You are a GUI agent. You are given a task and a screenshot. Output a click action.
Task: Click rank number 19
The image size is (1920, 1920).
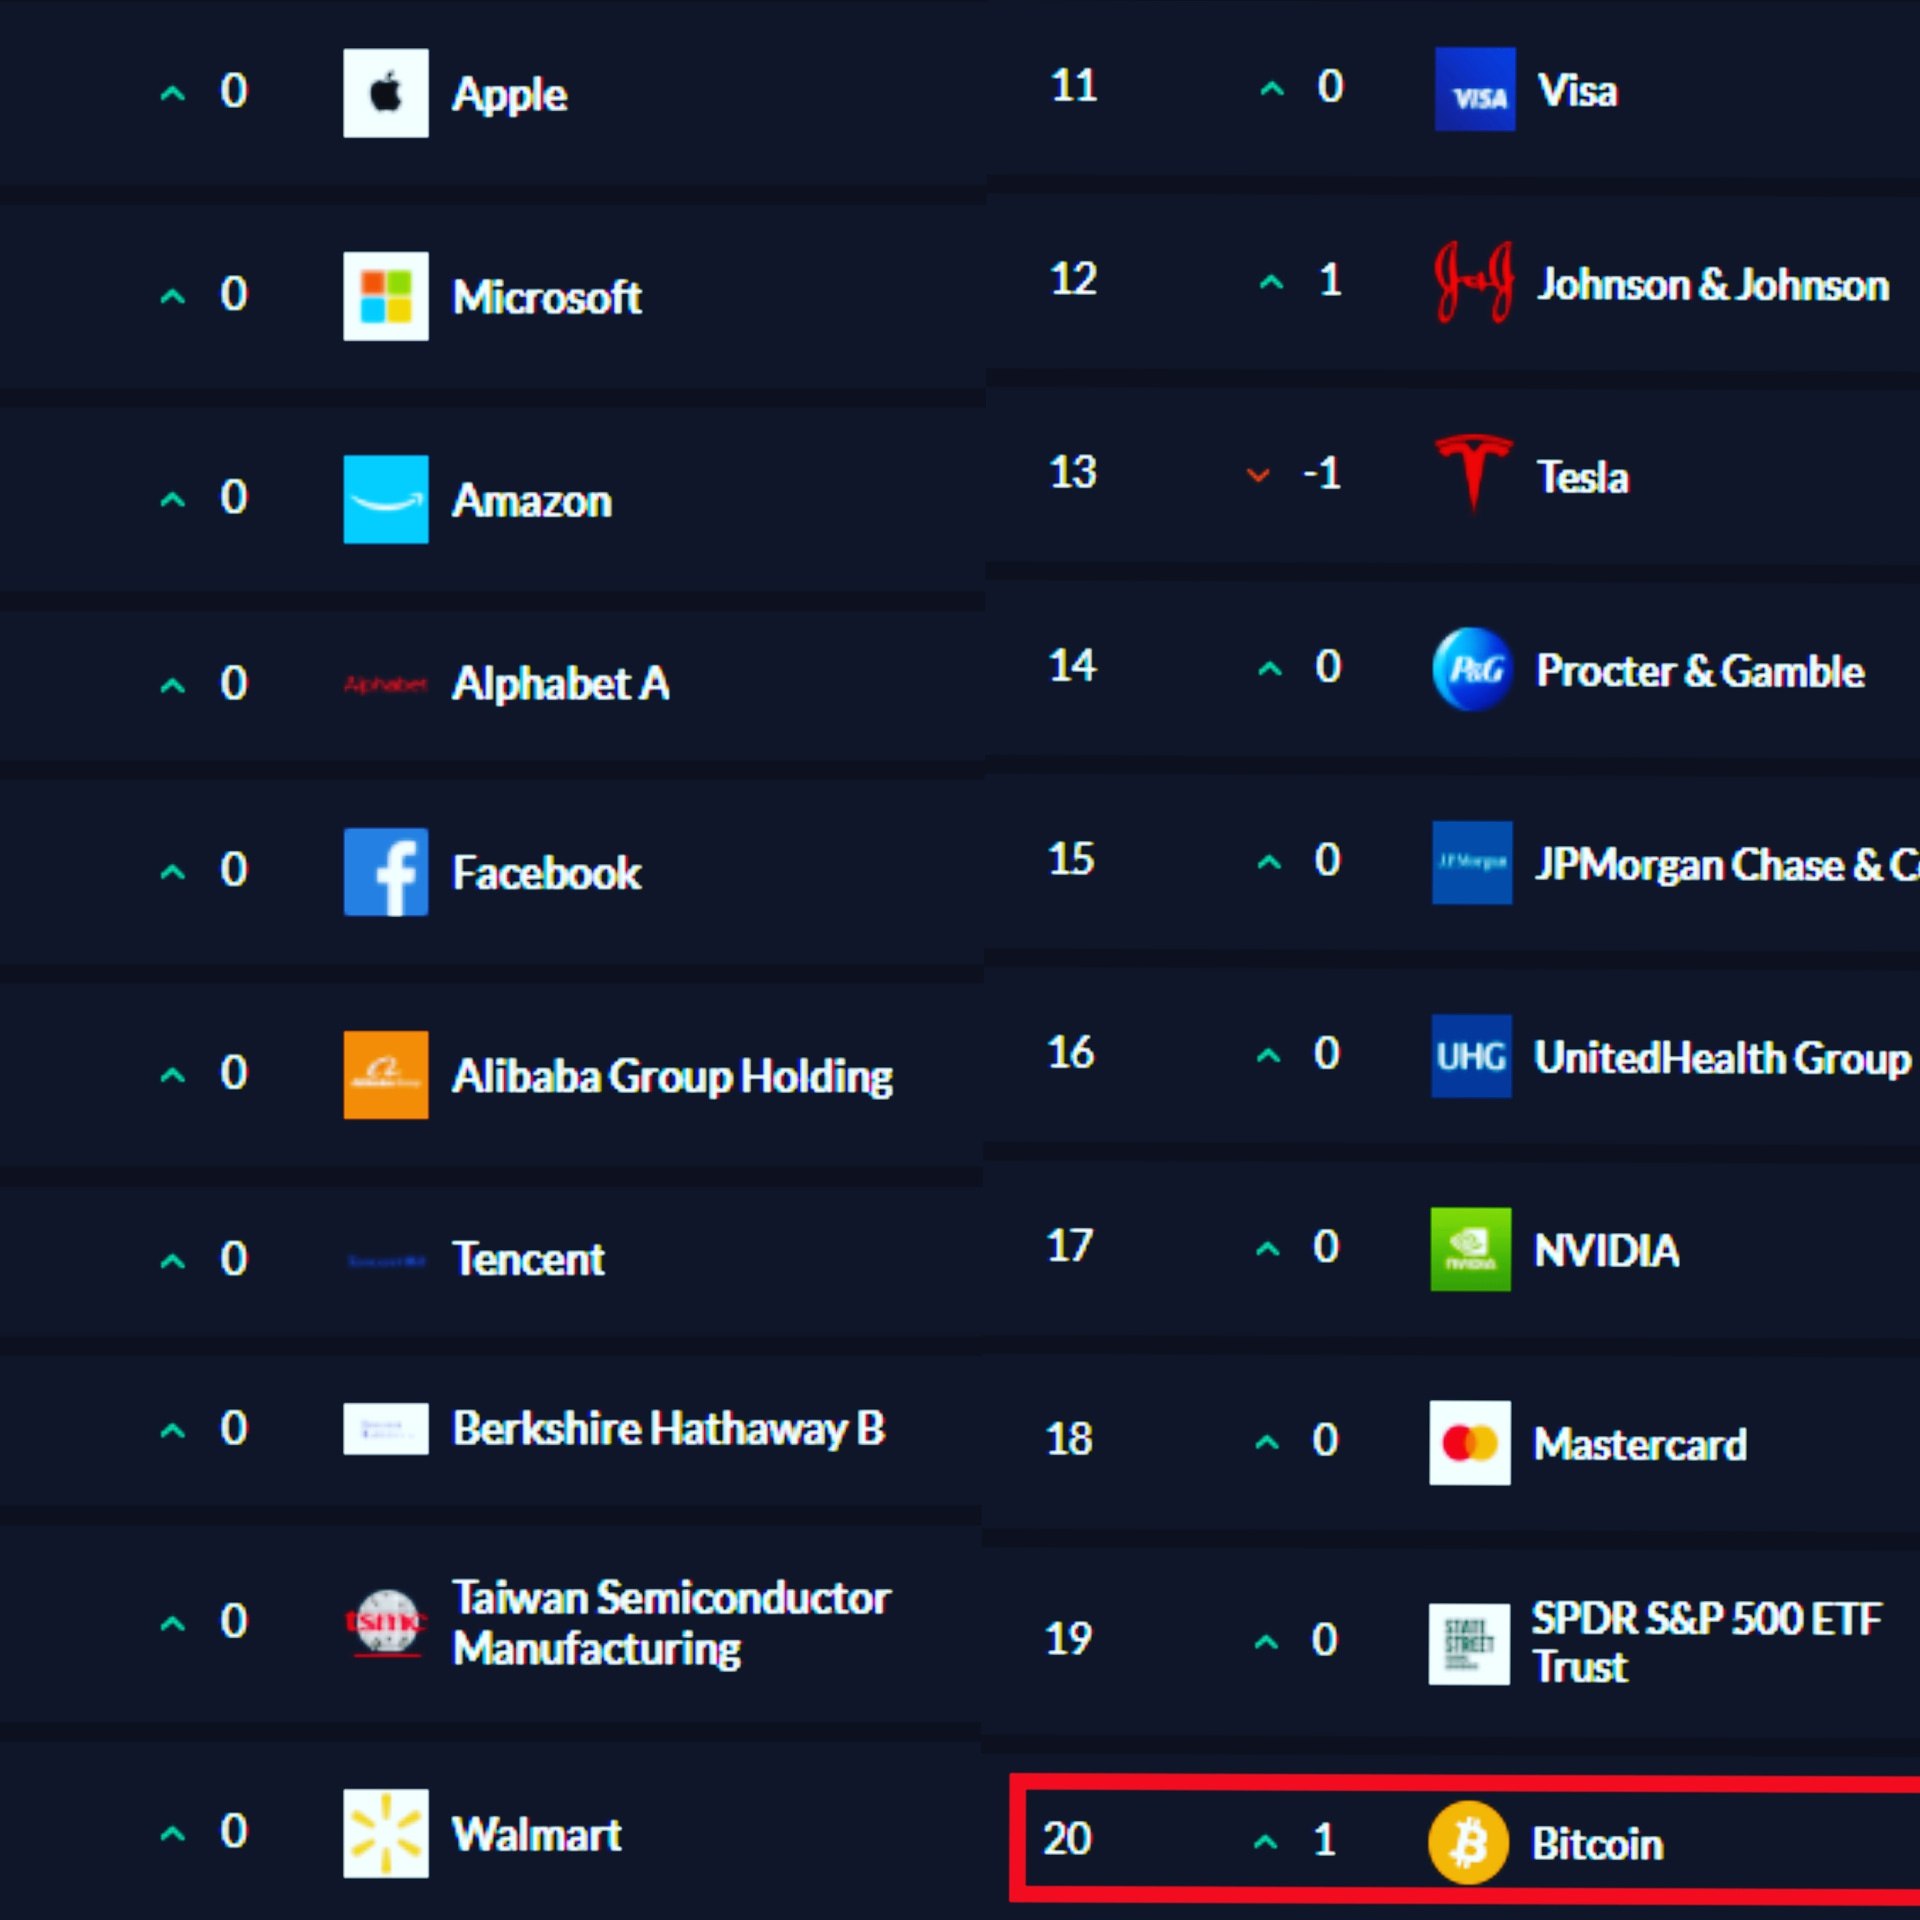(1068, 1638)
